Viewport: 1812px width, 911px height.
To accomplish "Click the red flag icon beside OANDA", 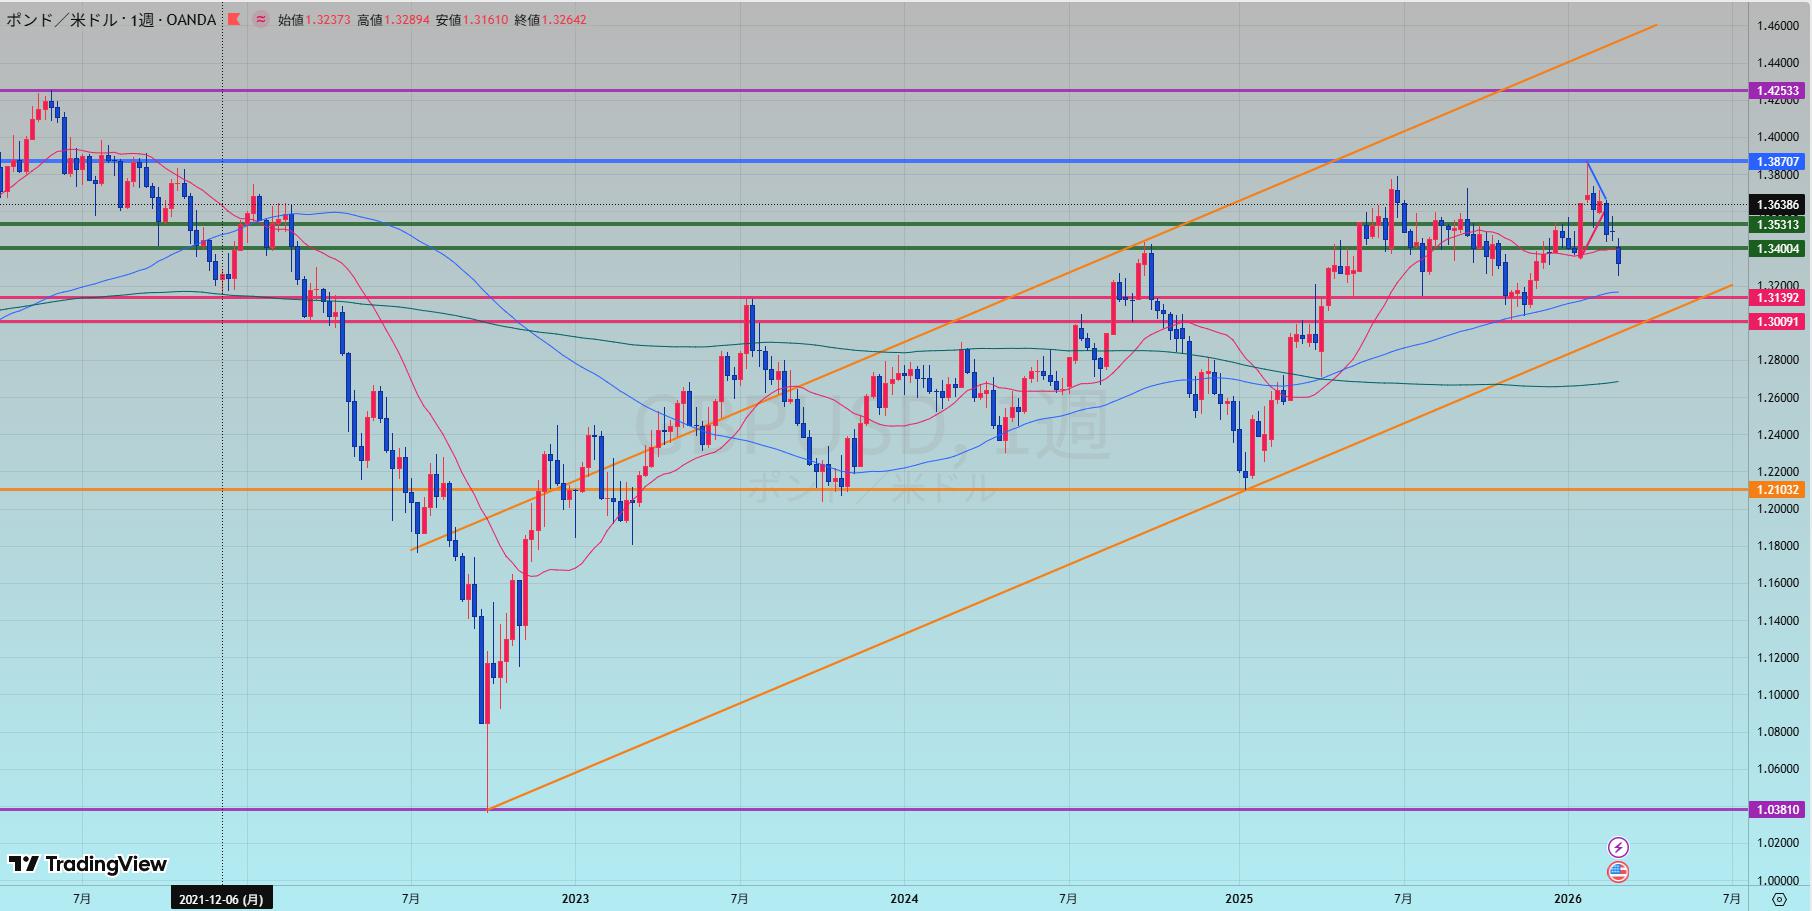I will (x=233, y=19).
